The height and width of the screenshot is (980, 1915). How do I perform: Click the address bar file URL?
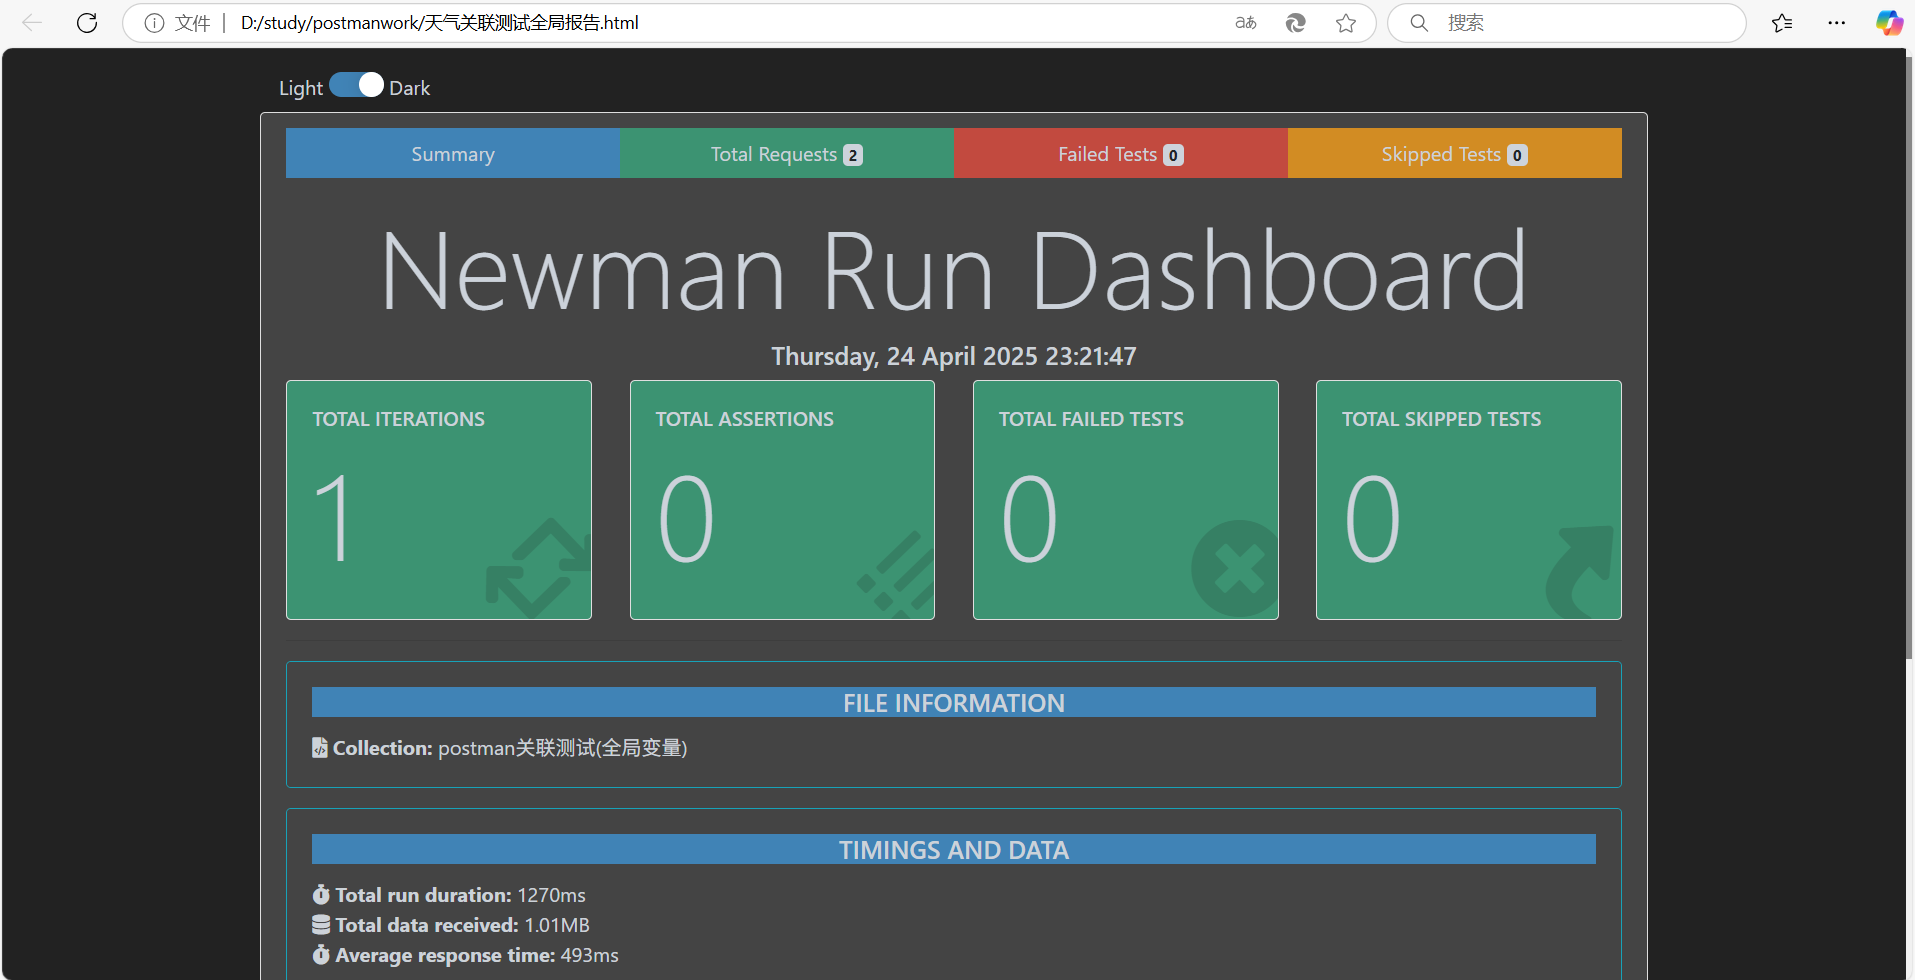(439, 23)
